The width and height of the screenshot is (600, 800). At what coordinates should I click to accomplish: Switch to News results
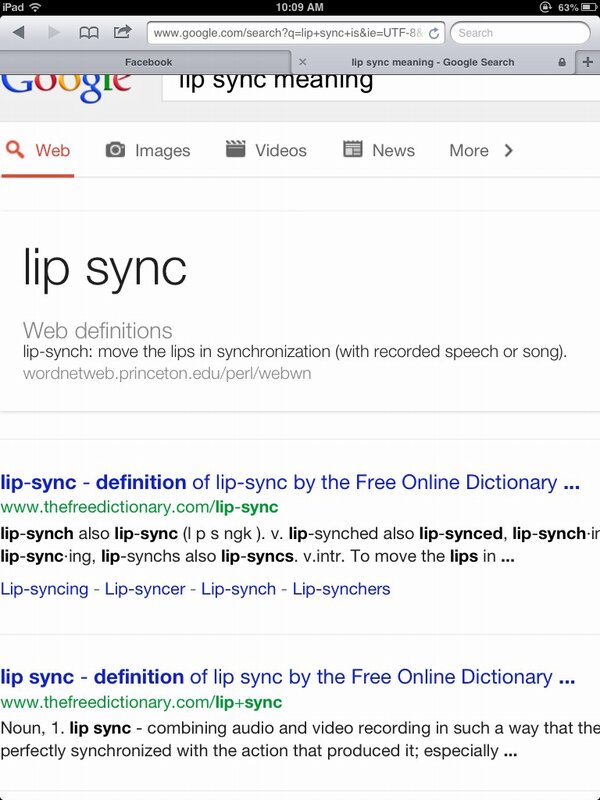pyautogui.click(x=379, y=150)
